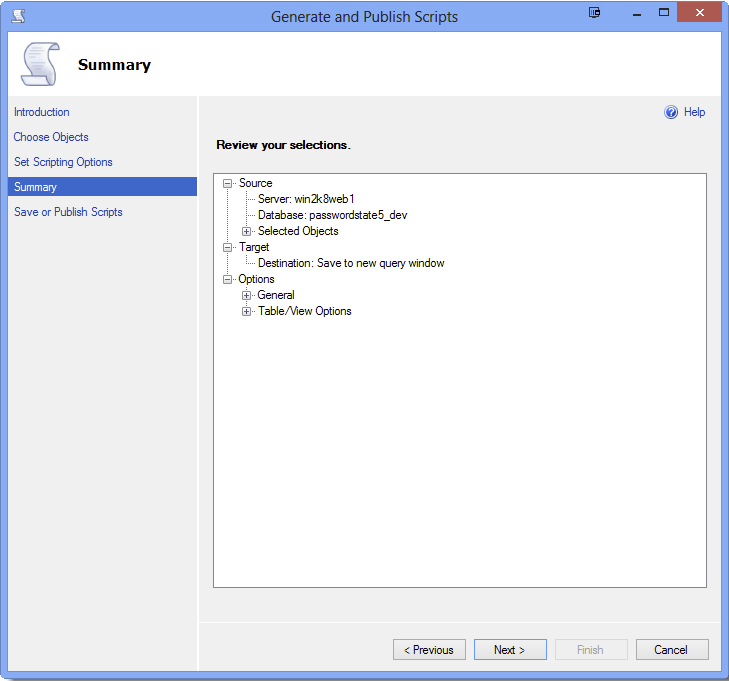This screenshot has width=729, height=681.
Task: Click the title bar script app icon
Action: coord(19,16)
